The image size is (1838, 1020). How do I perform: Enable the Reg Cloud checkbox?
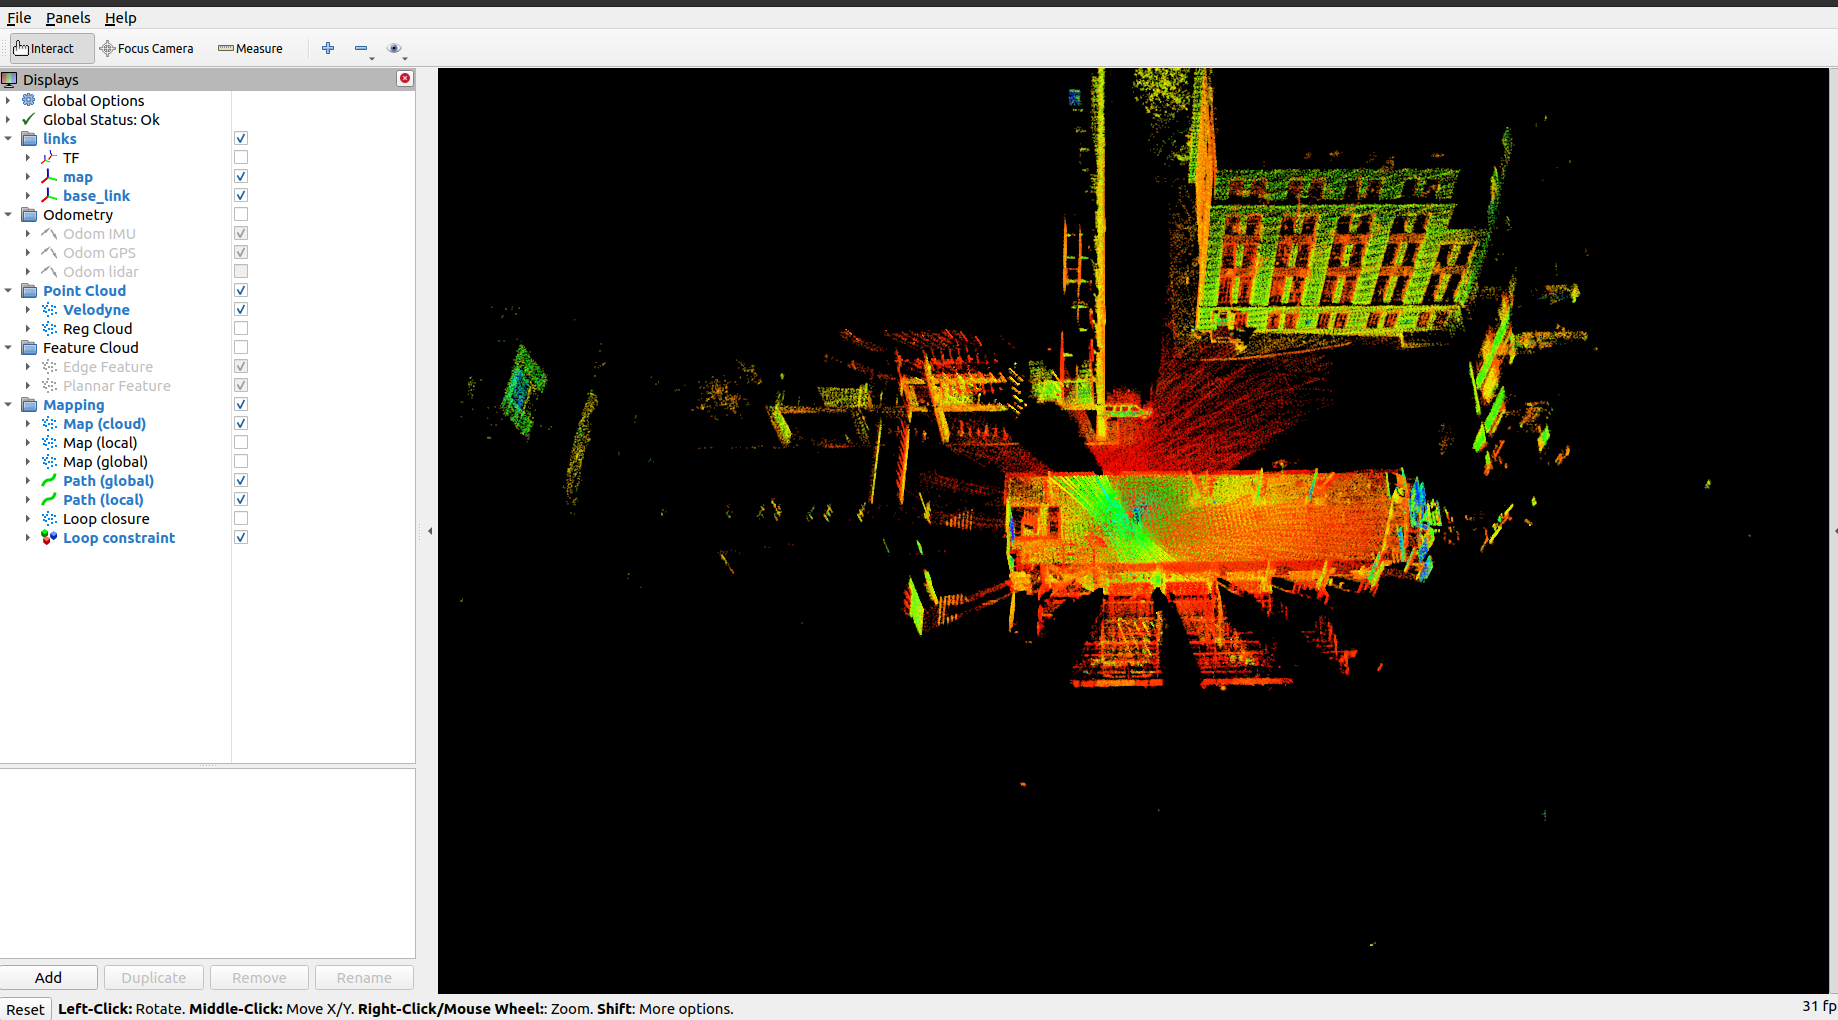point(241,328)
